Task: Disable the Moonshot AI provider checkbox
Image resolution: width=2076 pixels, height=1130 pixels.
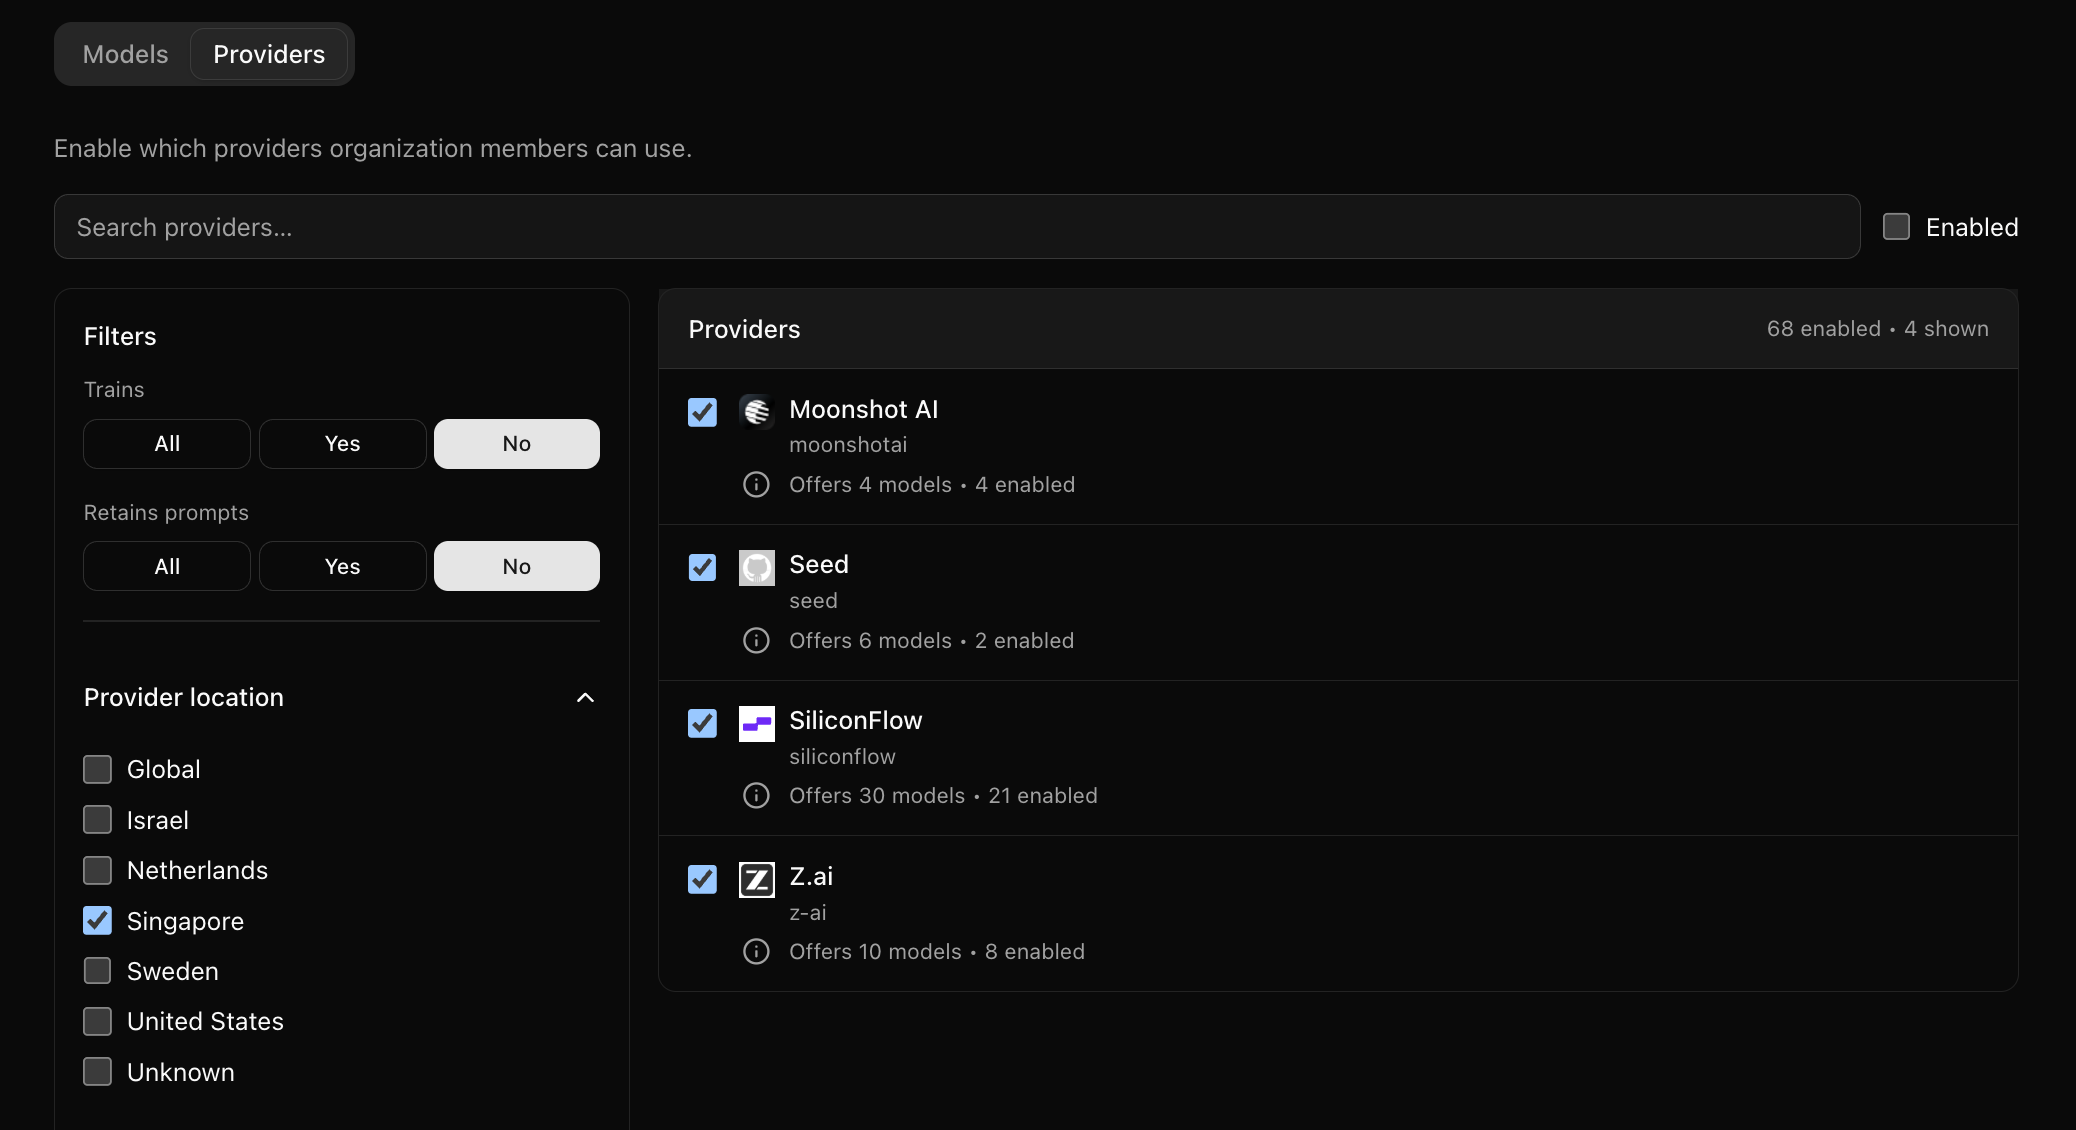Action: [x=702, y=412]
